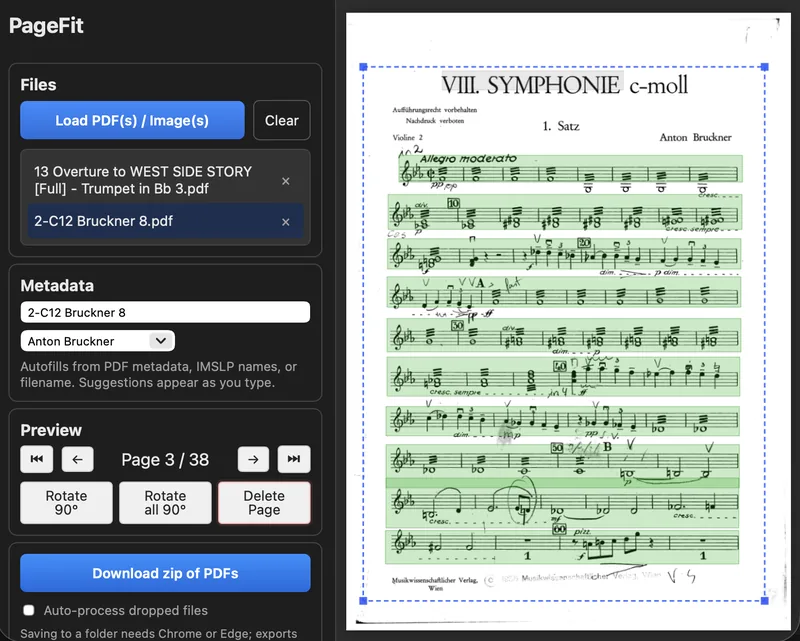Rotate all pages 90°
The width and height of the screenshot is (800, 641).
point(165,503)
